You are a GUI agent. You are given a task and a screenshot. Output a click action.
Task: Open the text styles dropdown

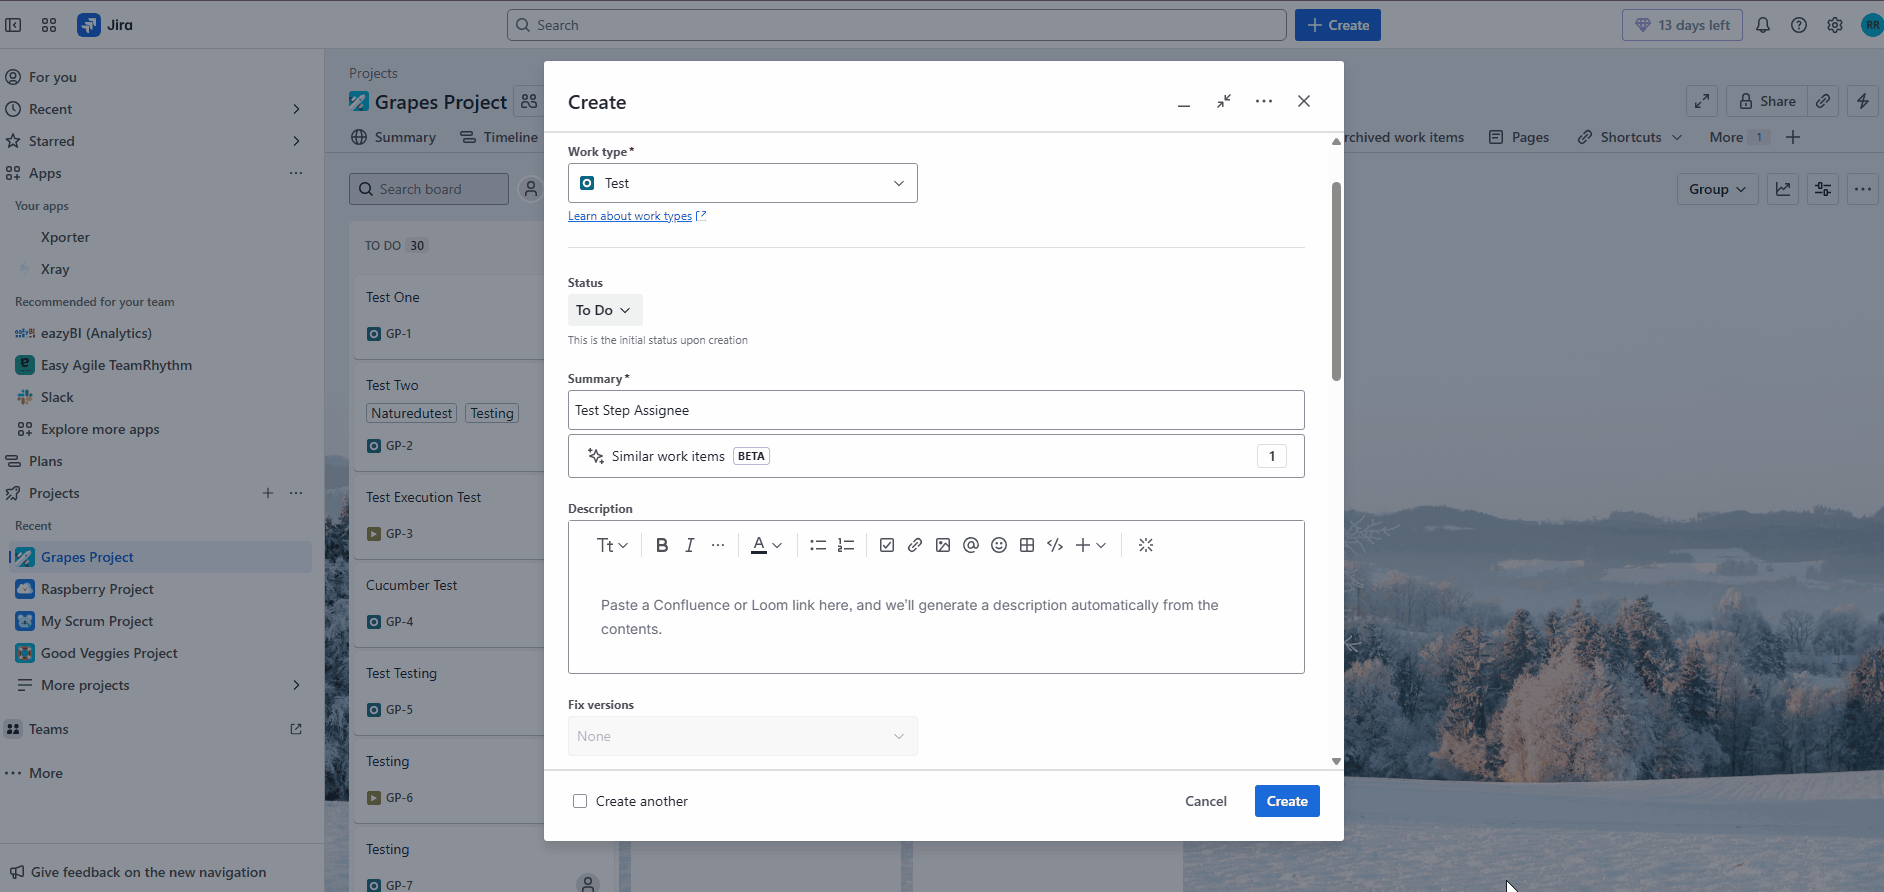(x=612, y=545)
